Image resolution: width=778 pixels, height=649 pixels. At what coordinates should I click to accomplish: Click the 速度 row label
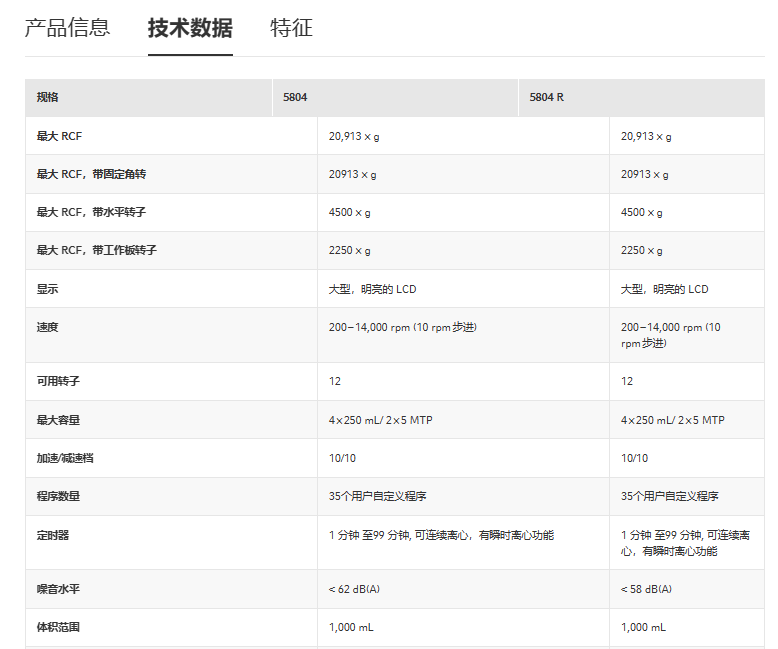pos(48,327)
